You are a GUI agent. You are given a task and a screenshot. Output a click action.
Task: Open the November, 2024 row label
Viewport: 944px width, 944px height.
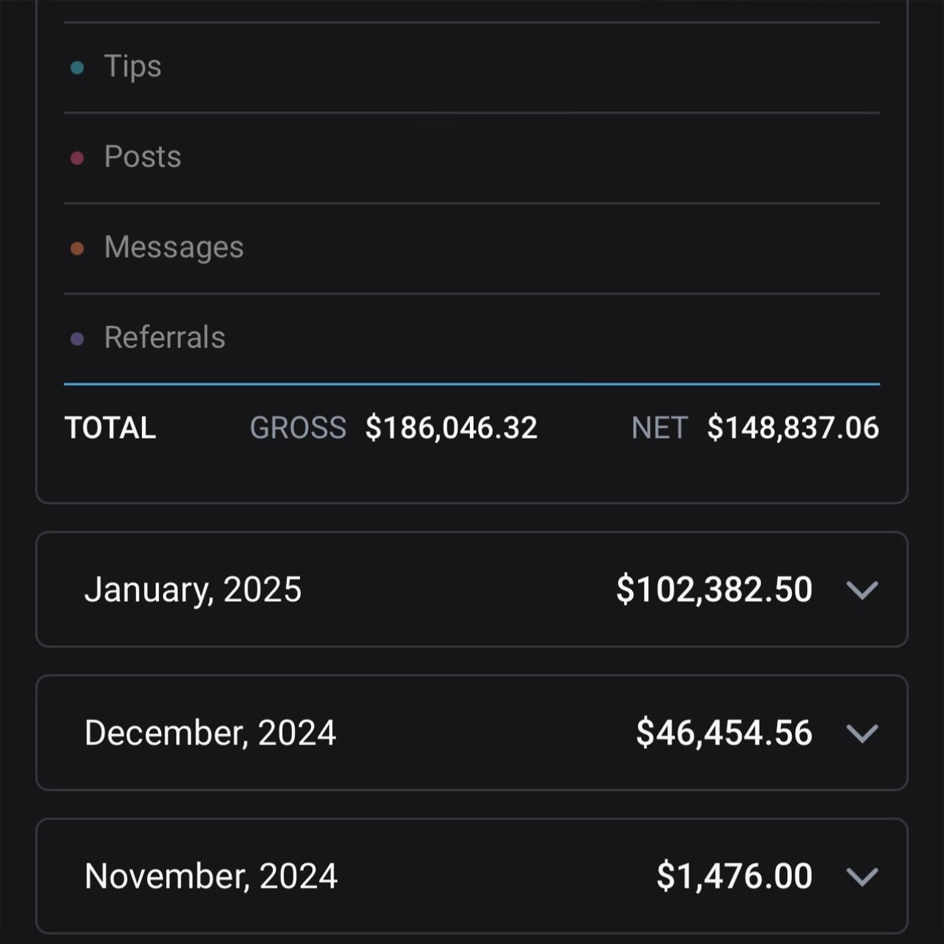point(211,877)
